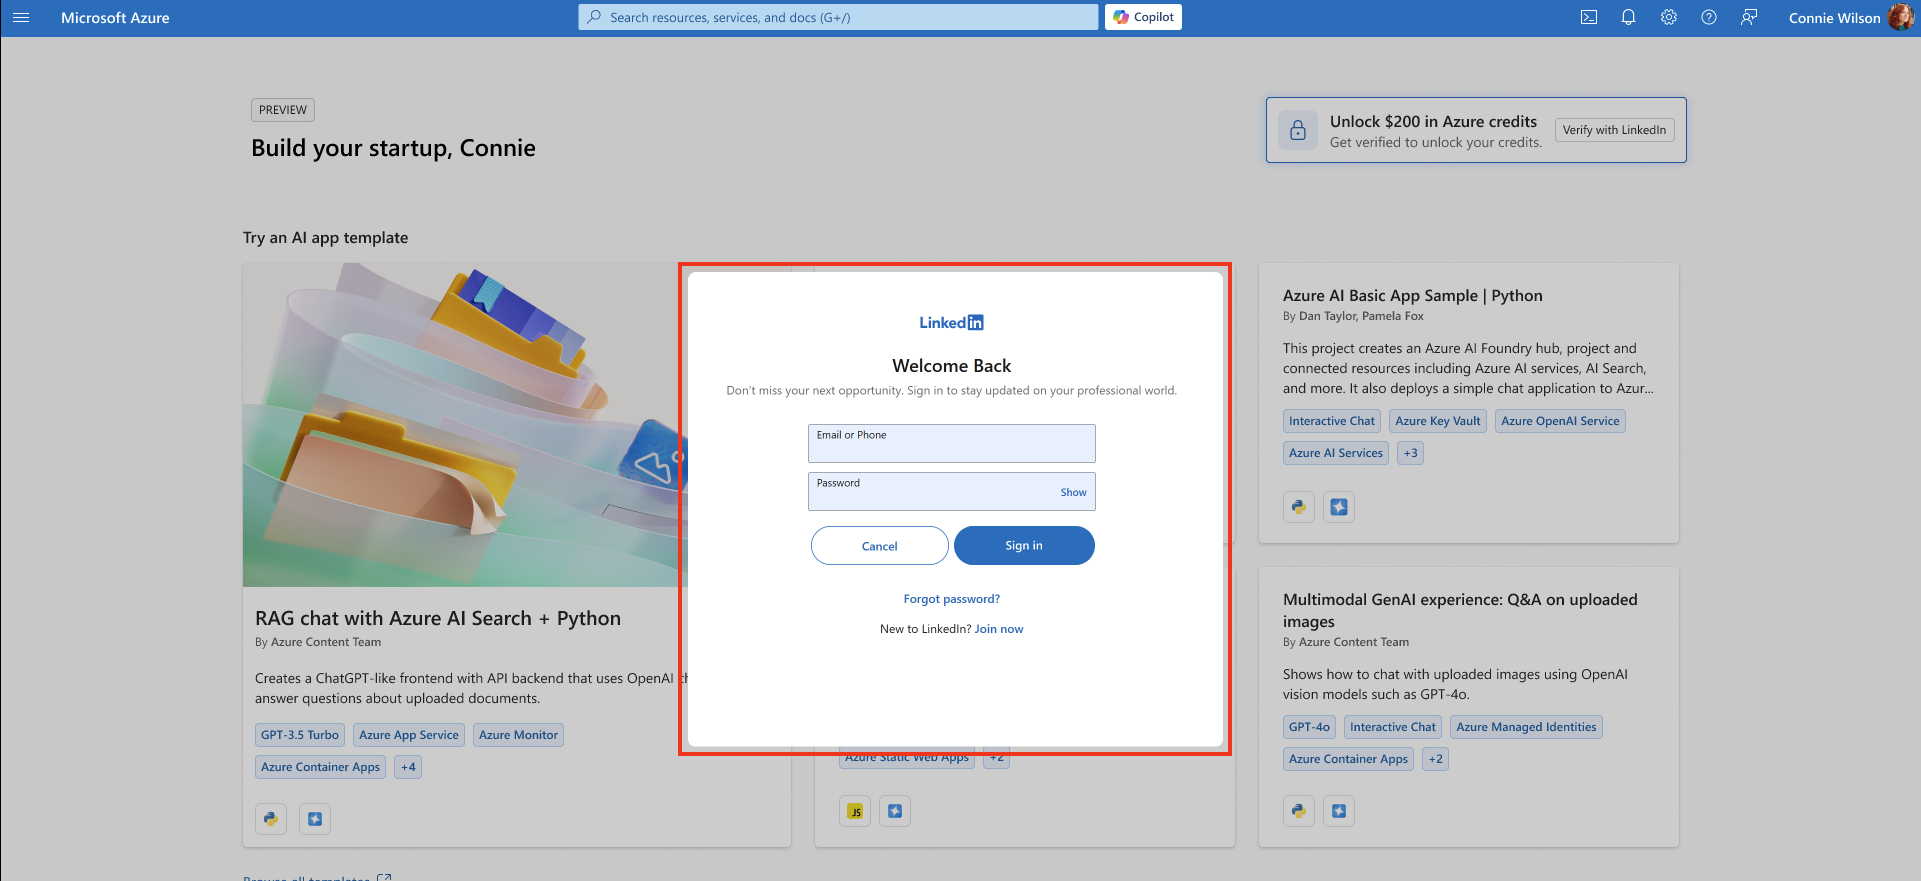Click the Azure OpenAI Service tag
Image resolution: width=1921 pixels, height=881 pixels.
point(1560,421)
